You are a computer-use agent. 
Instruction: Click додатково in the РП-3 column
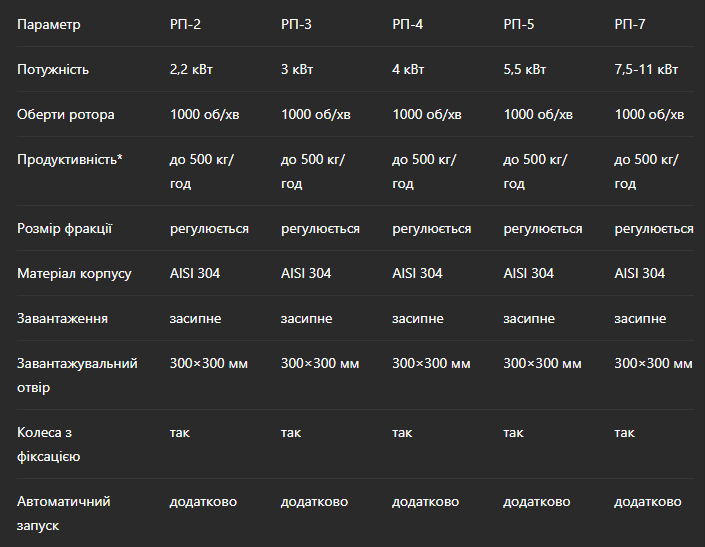pos(314,502)
